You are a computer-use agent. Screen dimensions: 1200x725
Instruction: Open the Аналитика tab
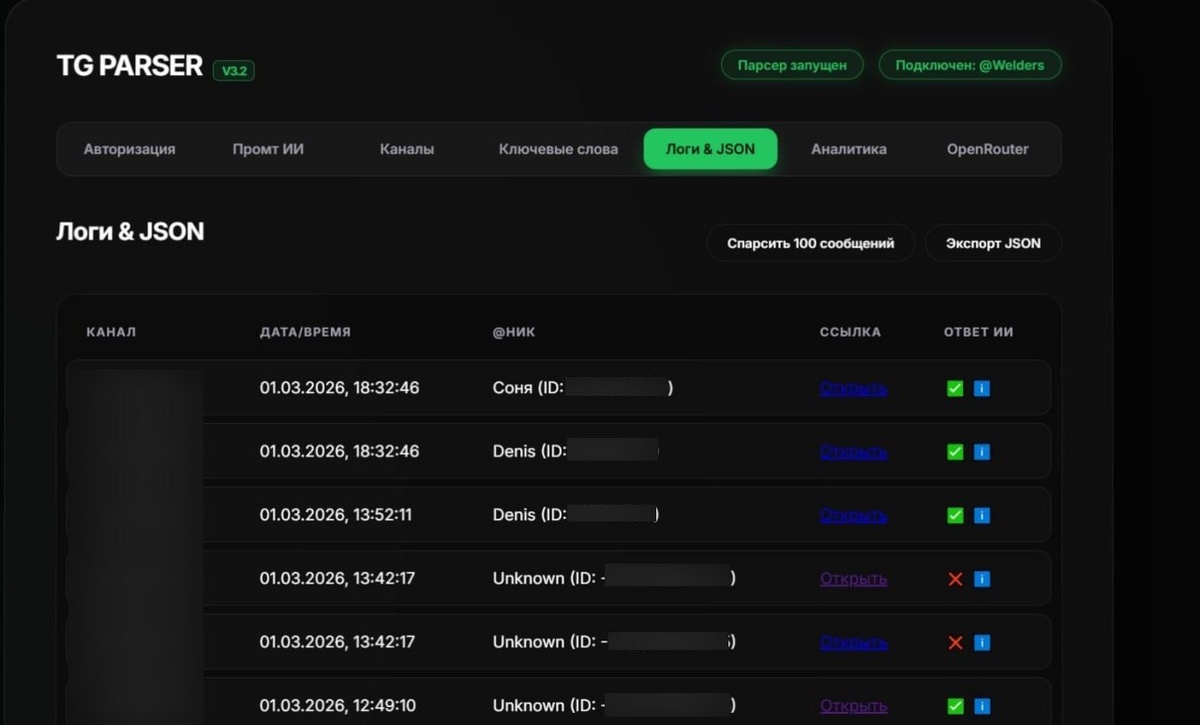pyautogui.click(x=849, y=149)
